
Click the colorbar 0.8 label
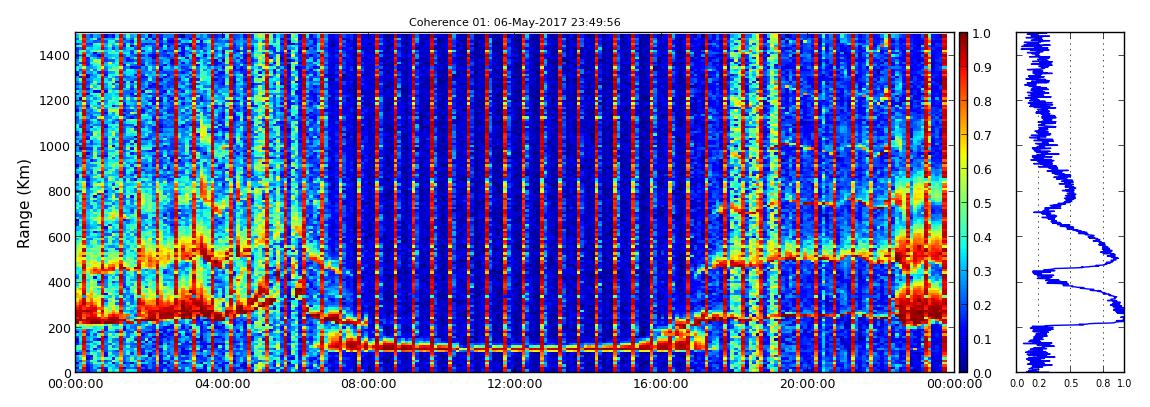(982, 102)
